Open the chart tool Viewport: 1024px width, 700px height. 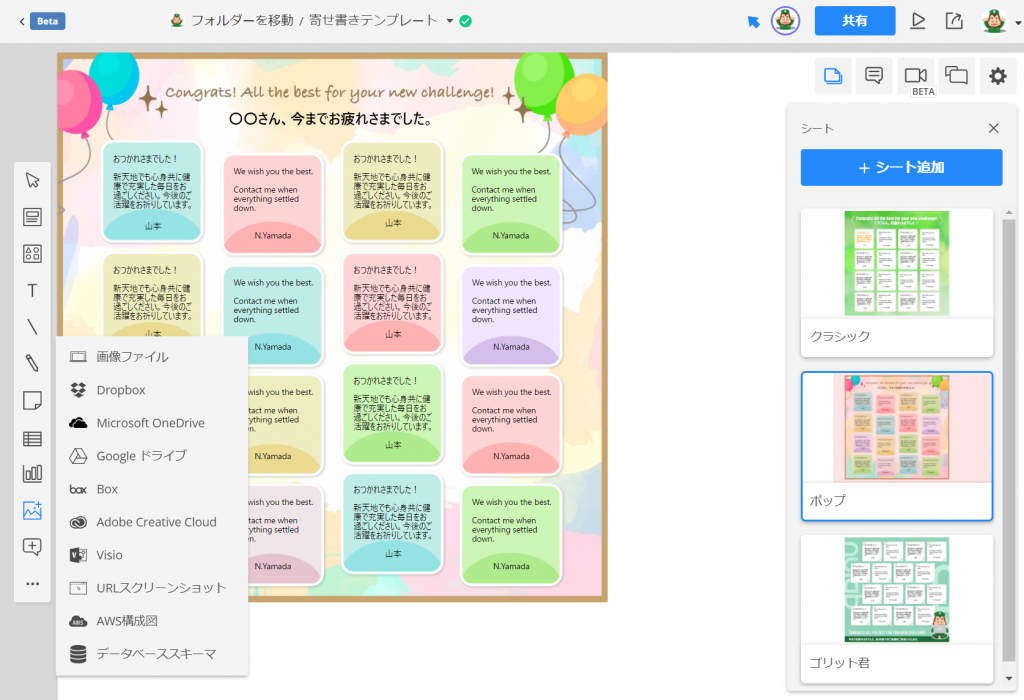pyautogui.click(x=32, y=474)
